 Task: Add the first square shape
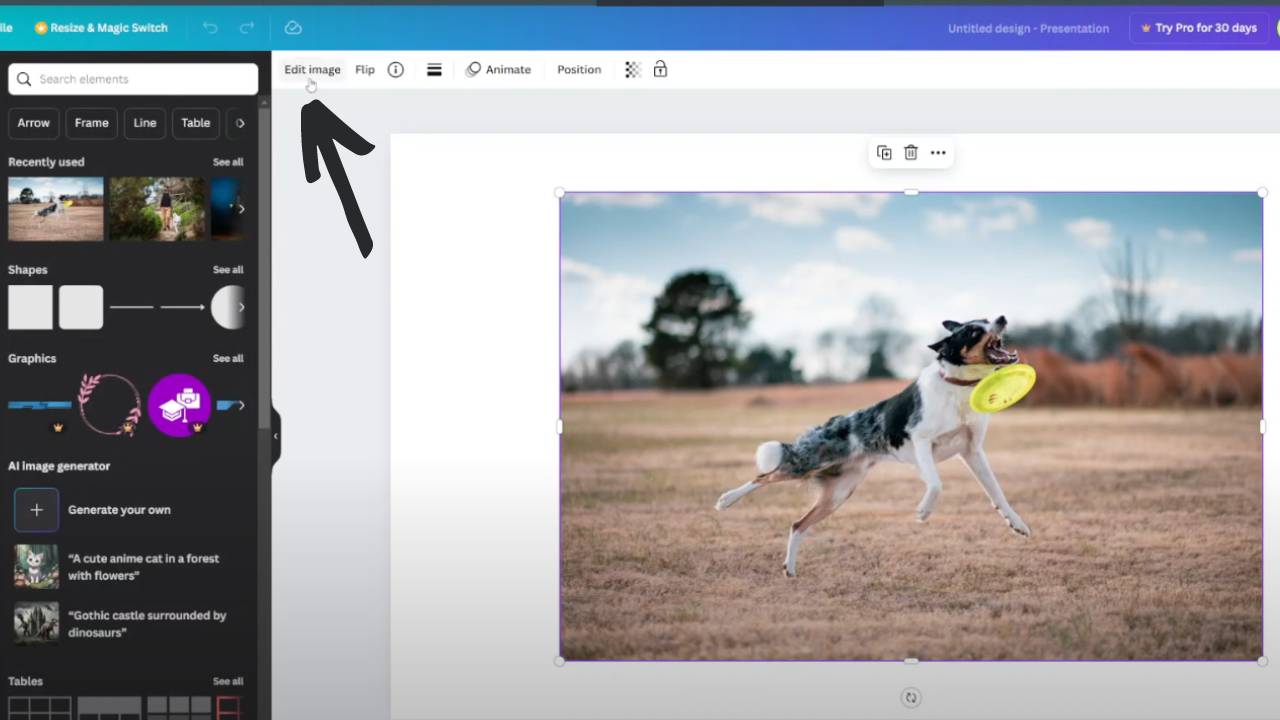30,307
